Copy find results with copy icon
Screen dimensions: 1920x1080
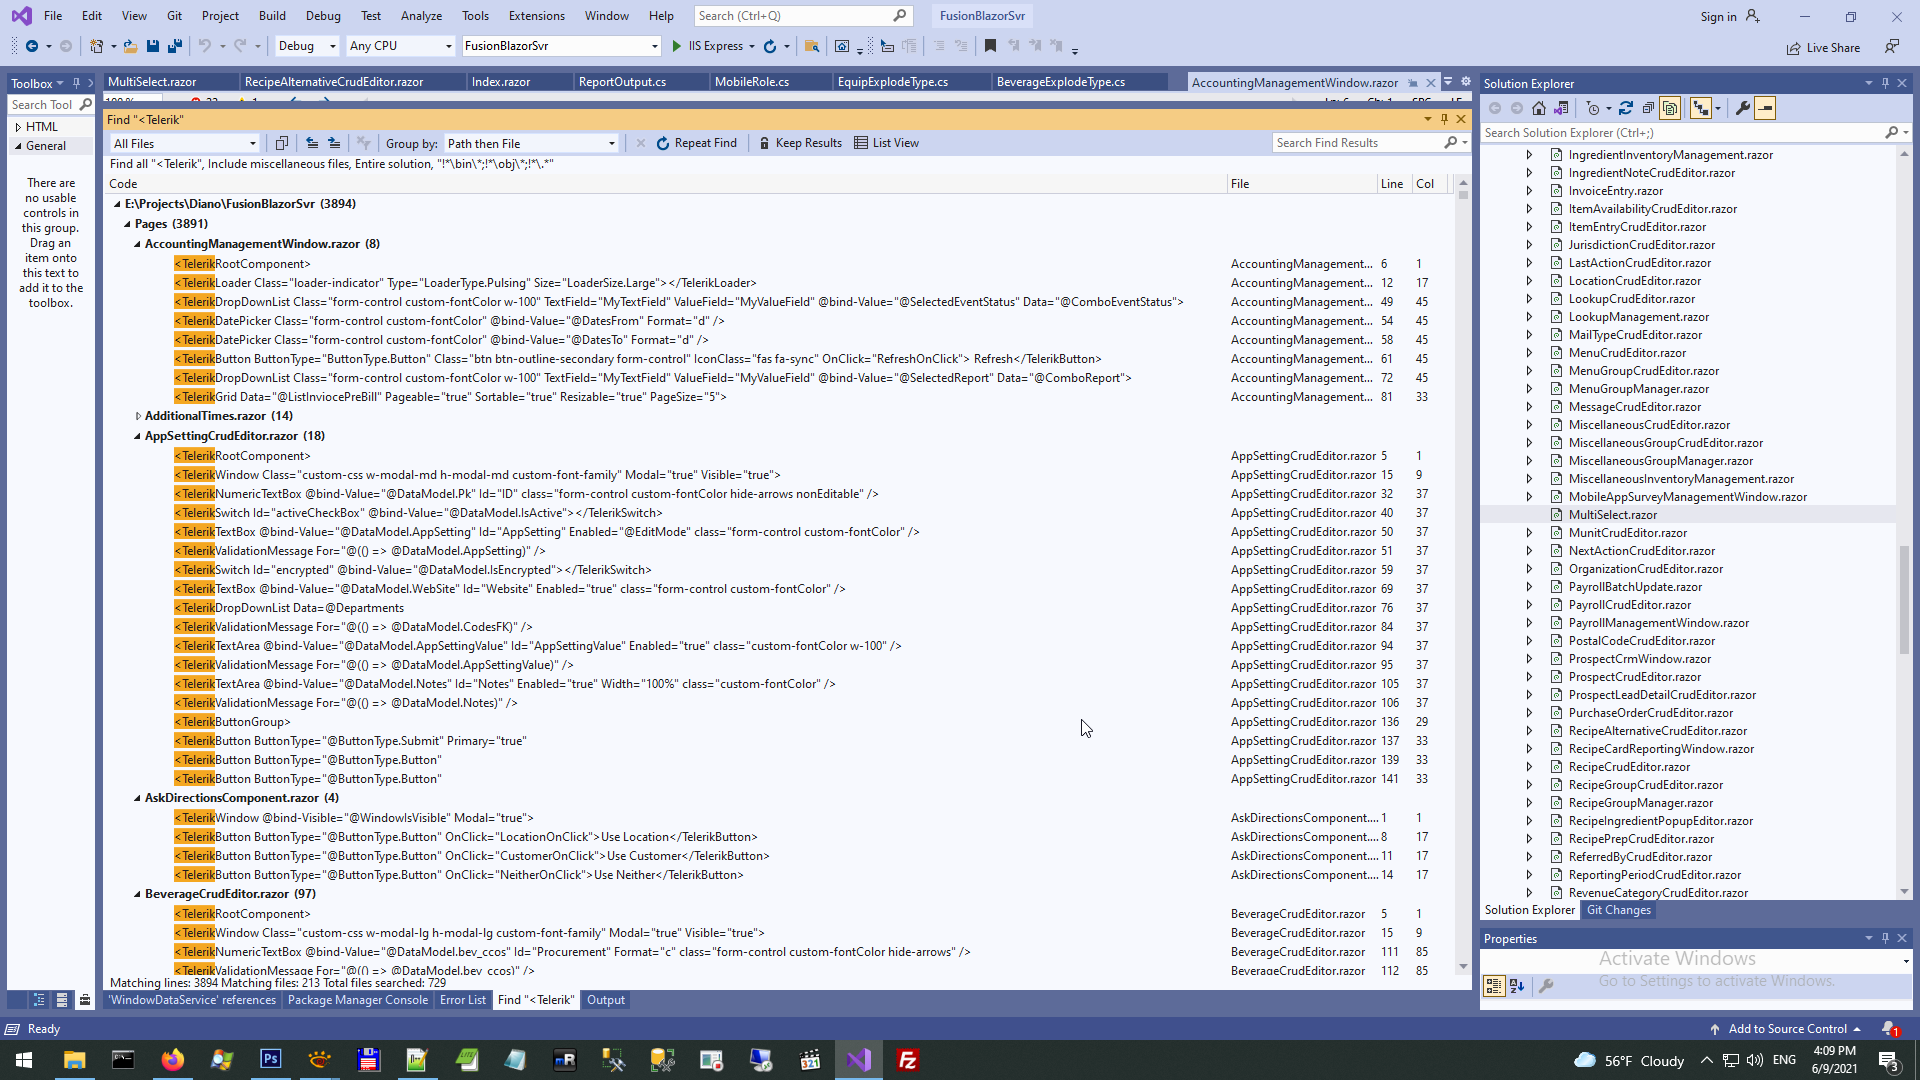click(282, 143)
